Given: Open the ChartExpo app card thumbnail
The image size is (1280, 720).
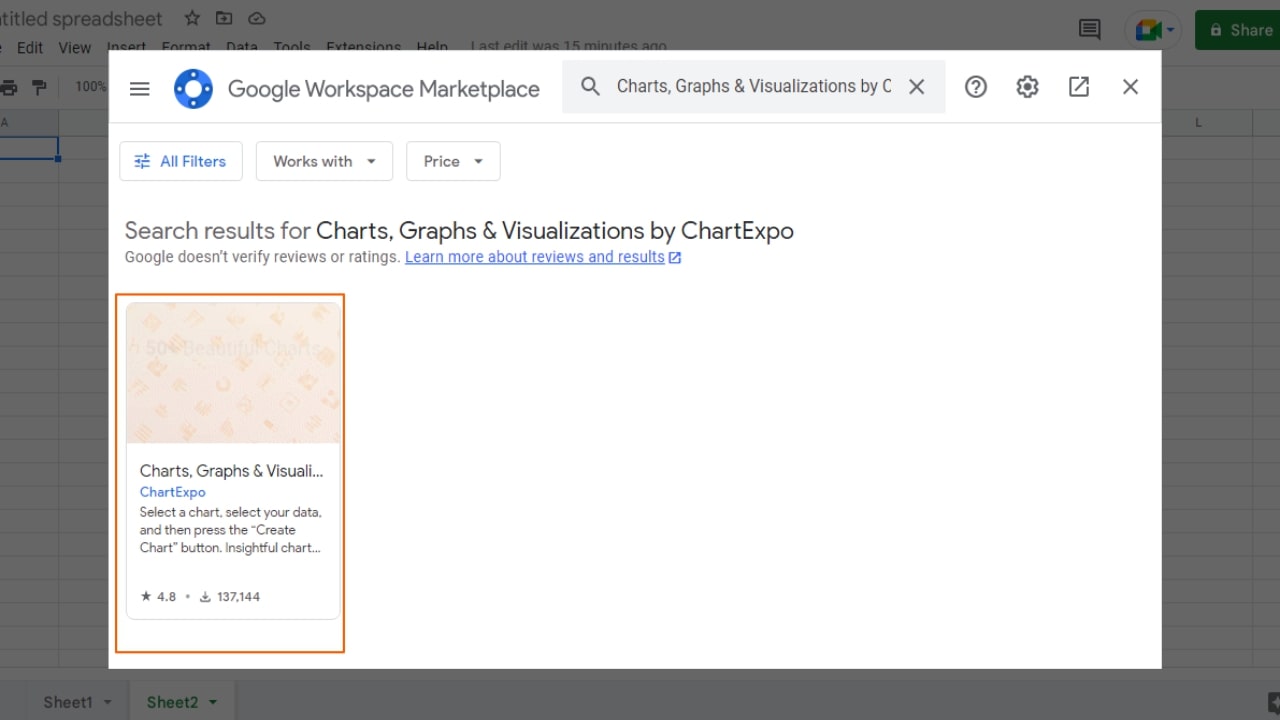Looking at the screenshot, I should 233,373.
